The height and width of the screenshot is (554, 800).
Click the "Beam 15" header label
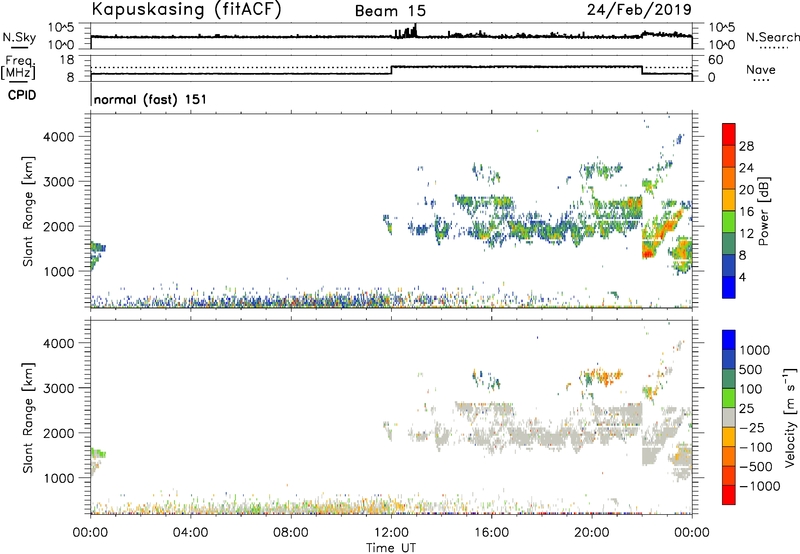click(x=390, y=11)
